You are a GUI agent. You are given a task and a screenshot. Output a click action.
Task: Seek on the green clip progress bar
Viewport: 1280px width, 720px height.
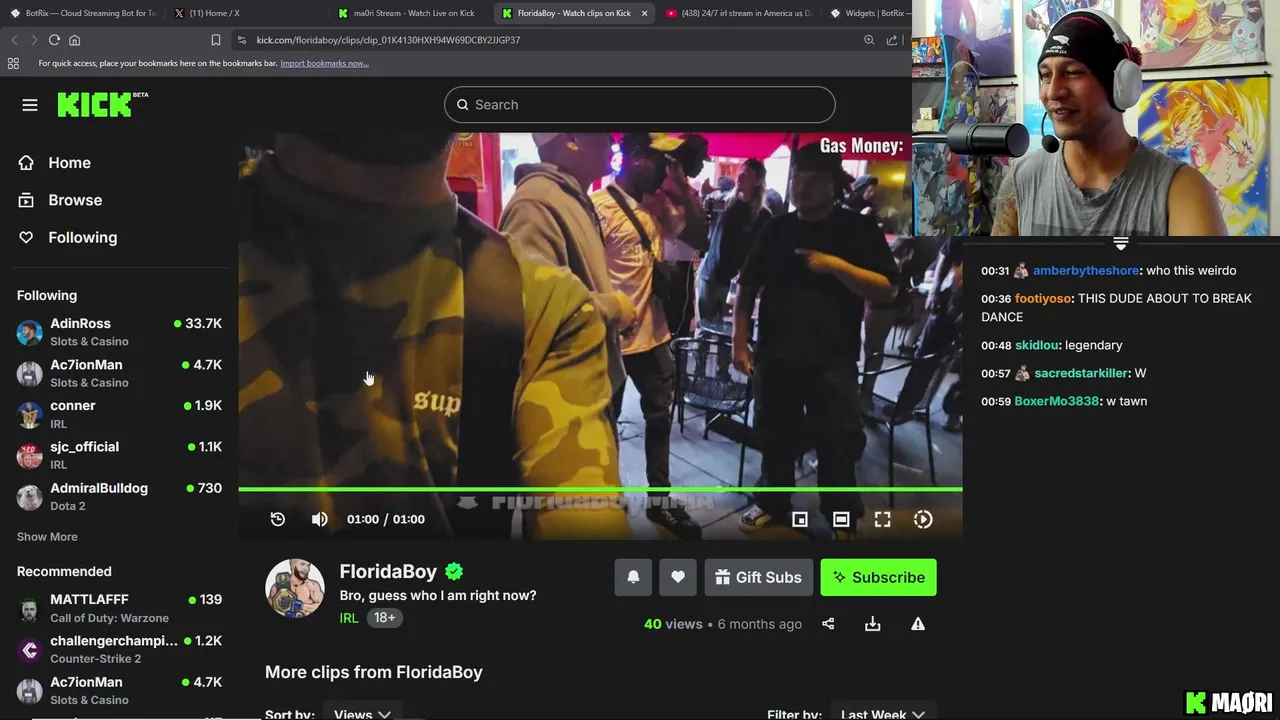point(600,489)
